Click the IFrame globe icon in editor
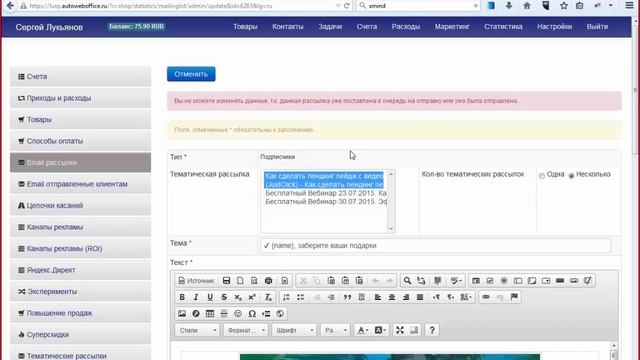The image size is (640, 360). (280, 313)
